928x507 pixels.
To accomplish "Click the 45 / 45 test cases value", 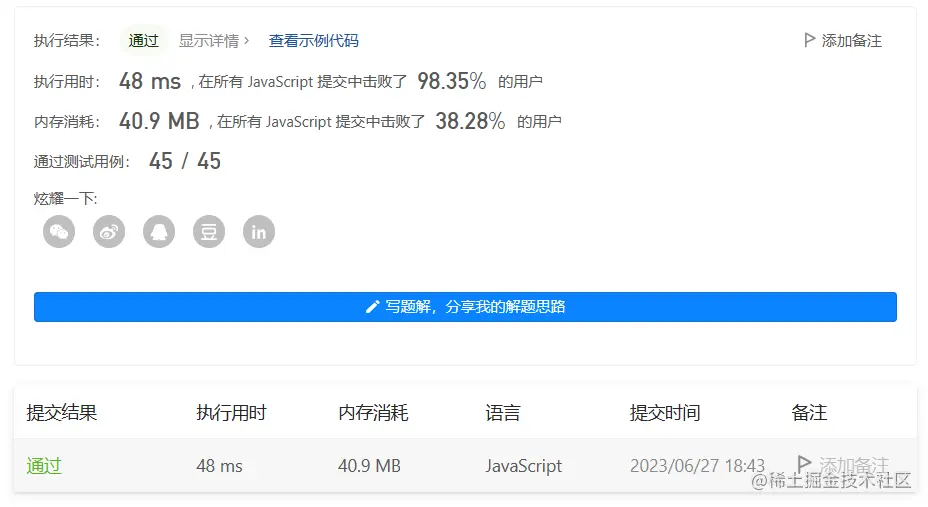I will point(185,161).
